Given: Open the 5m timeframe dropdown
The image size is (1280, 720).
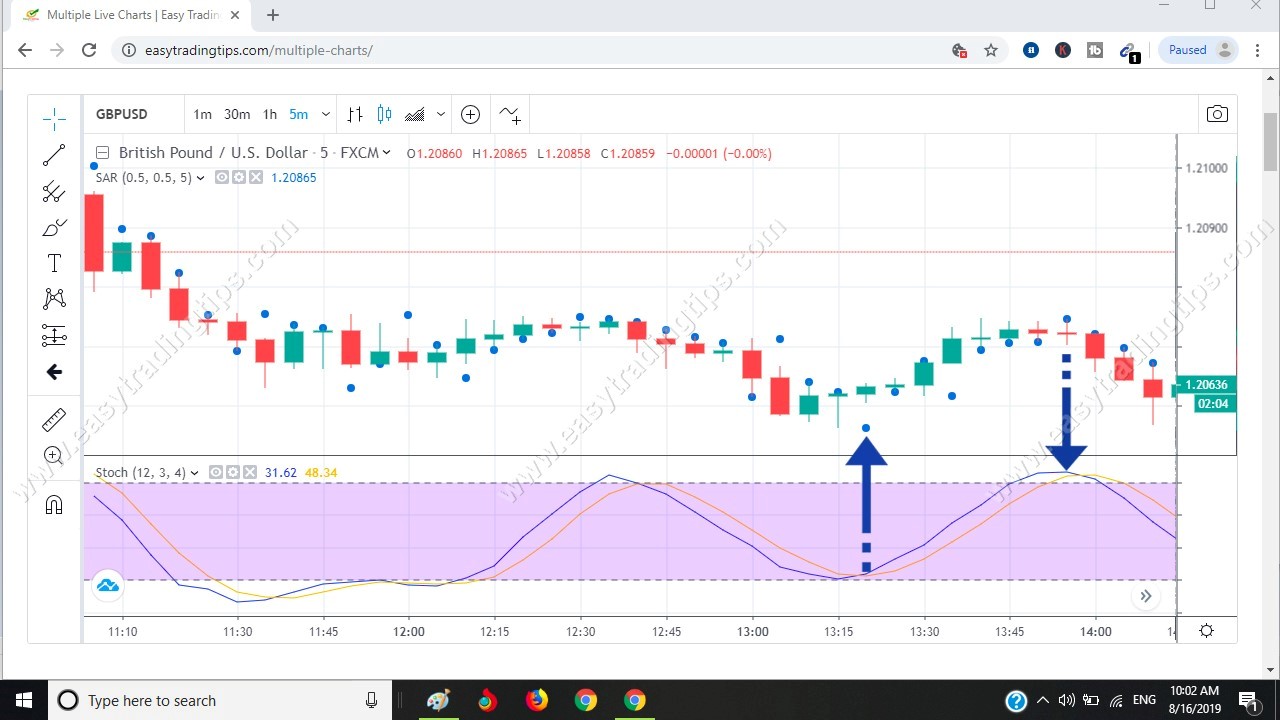Looking at the screenshot, I should pos(325,114).
